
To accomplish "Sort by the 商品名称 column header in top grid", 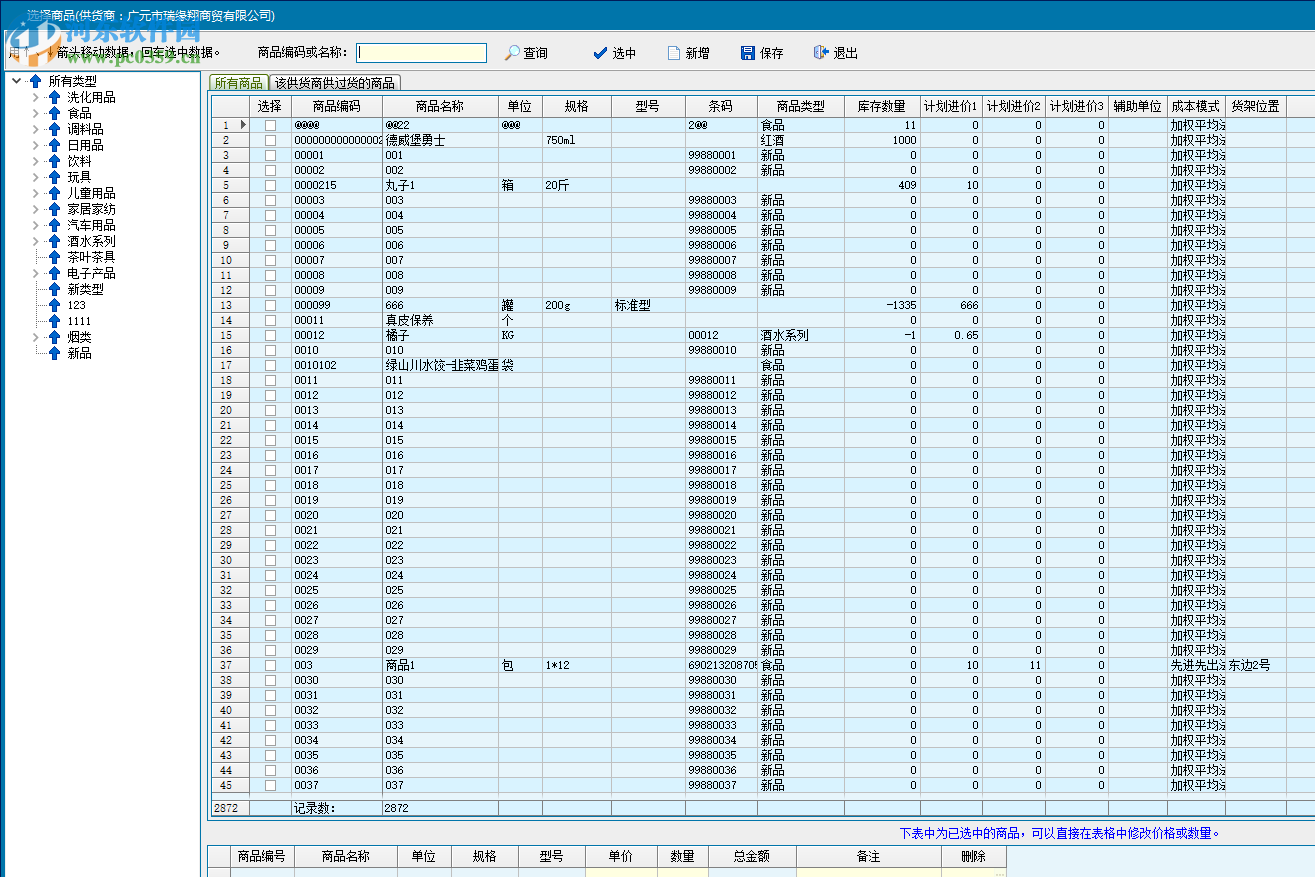I will 440,106.
